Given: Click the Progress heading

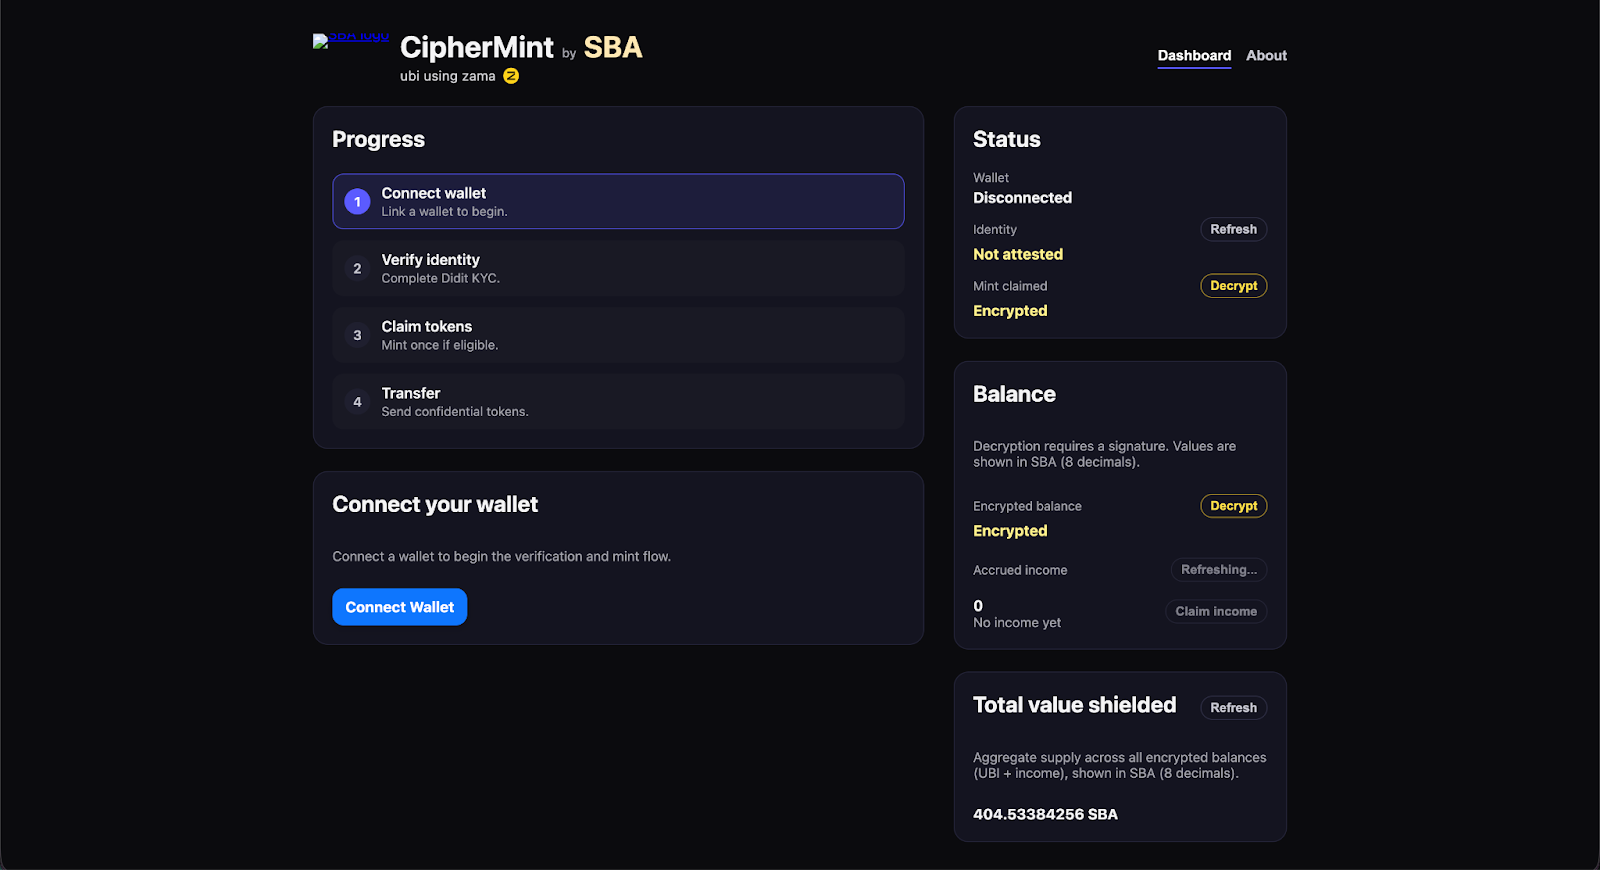Looking at the screenshot, I should click(378, 140).
